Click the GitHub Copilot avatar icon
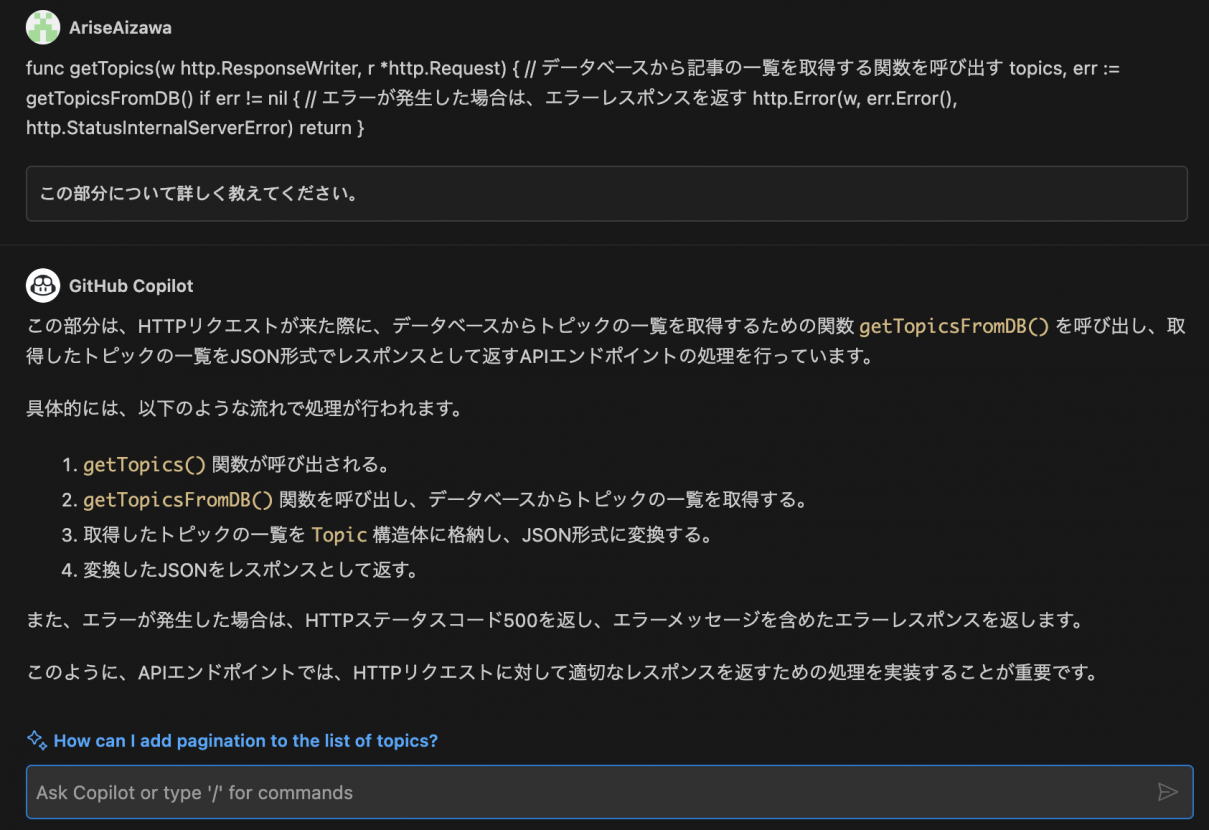 [x=42, y=286]
